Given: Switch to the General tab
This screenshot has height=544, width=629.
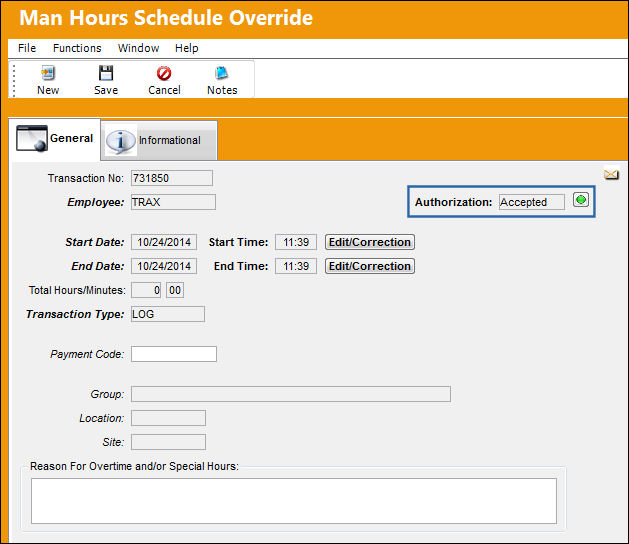Looking at the screenshot, I should pyautogui.click(x=55, y=139).
